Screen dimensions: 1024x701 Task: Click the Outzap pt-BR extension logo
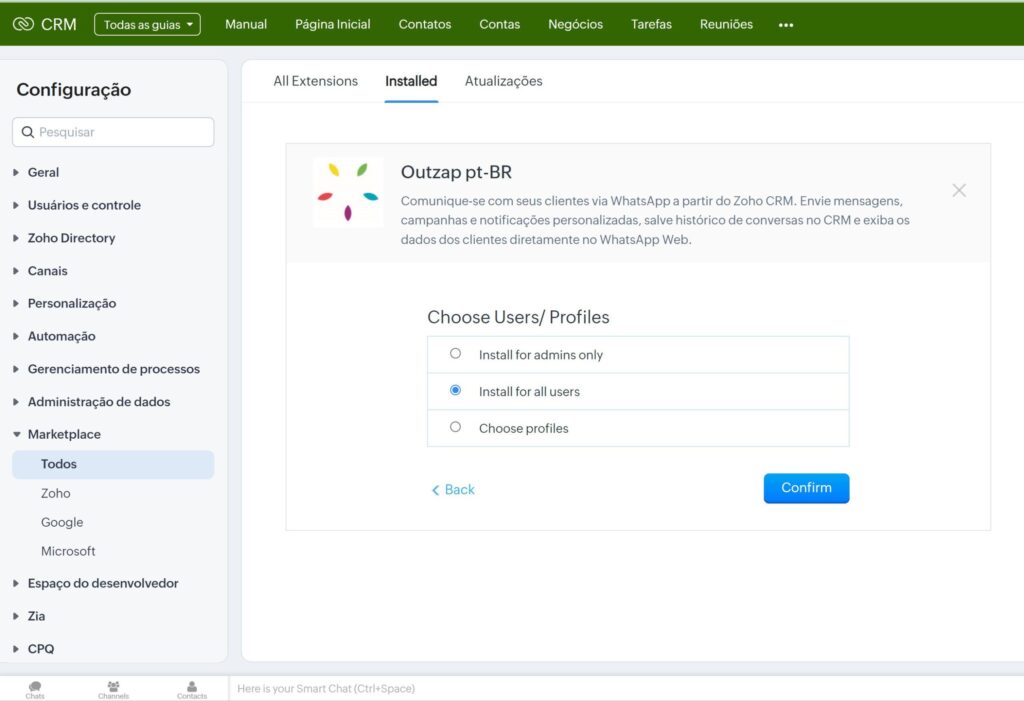(x=348, y=192)
